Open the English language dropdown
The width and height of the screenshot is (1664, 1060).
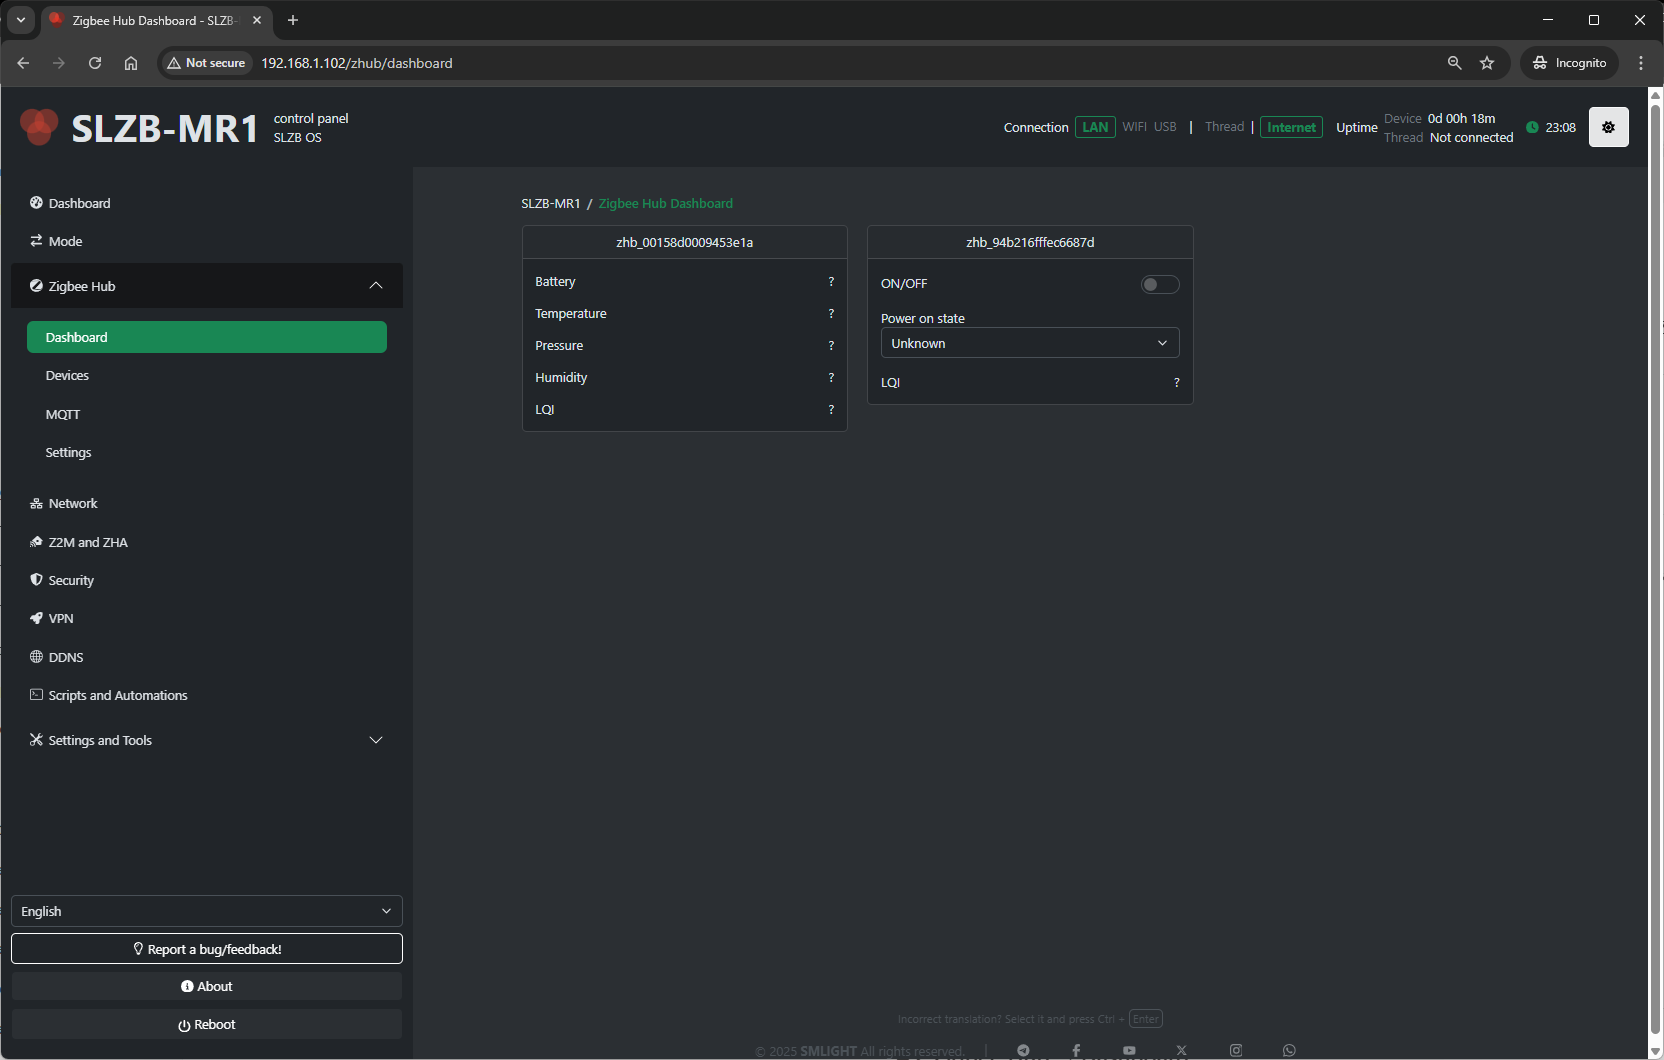click(x=206, y=911)
